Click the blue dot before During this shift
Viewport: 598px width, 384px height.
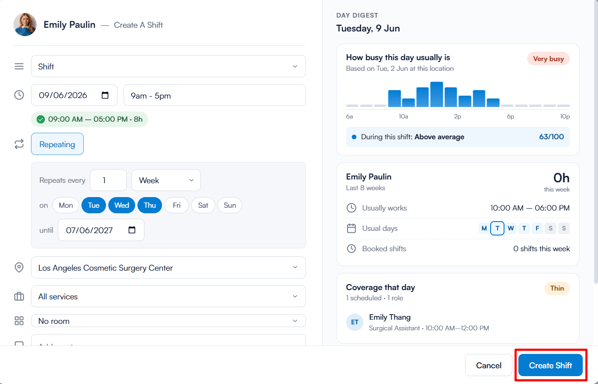pyautogui.click(x=354, y=137)
